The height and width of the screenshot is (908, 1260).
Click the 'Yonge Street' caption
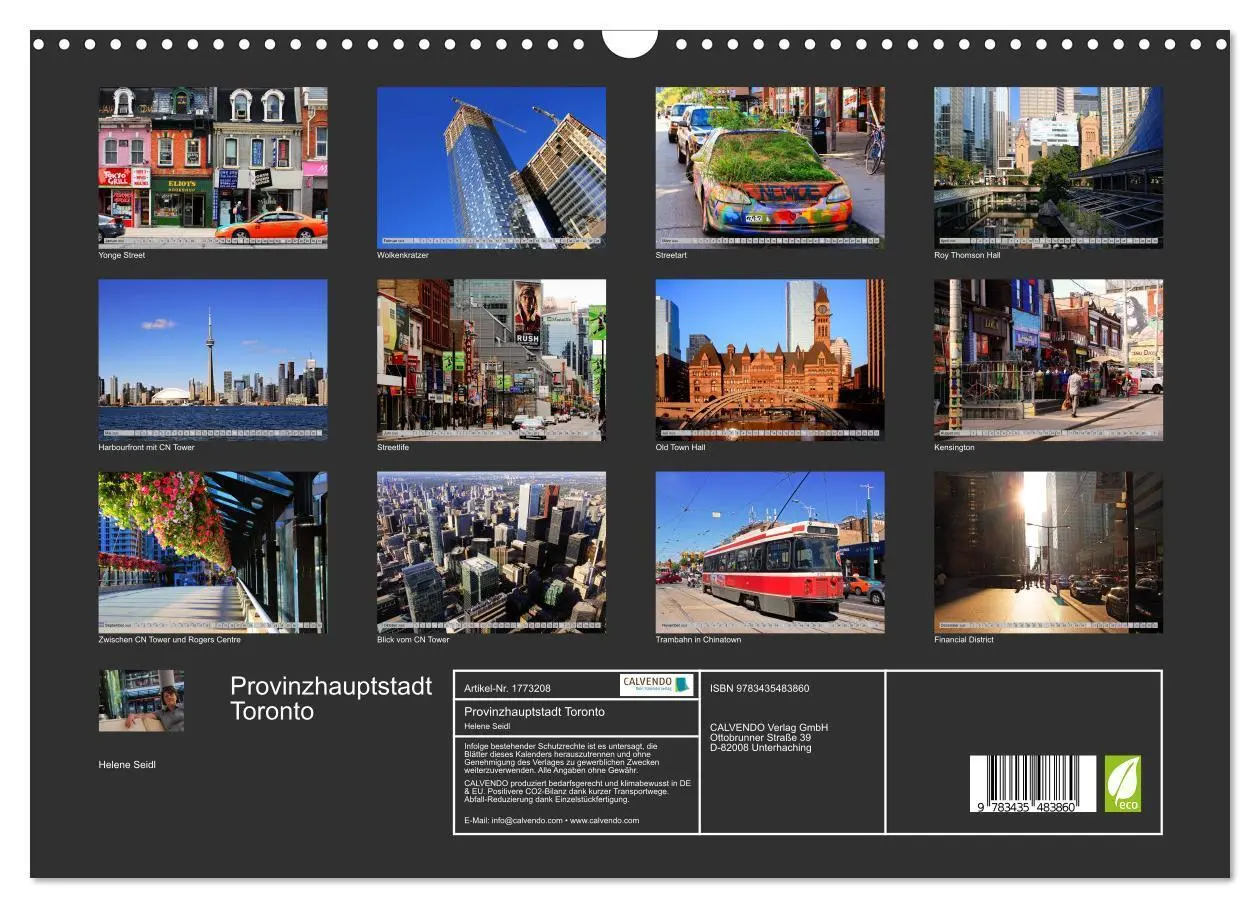click(122, 255)
